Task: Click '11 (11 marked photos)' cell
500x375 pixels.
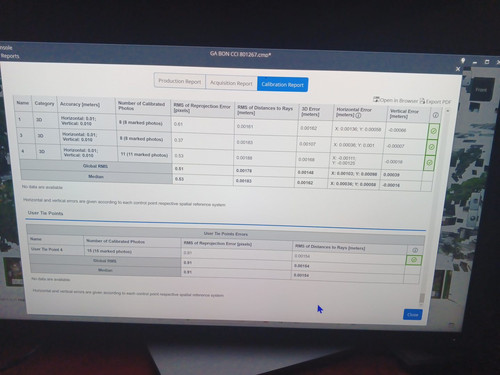Action: (x=144, y=155)
